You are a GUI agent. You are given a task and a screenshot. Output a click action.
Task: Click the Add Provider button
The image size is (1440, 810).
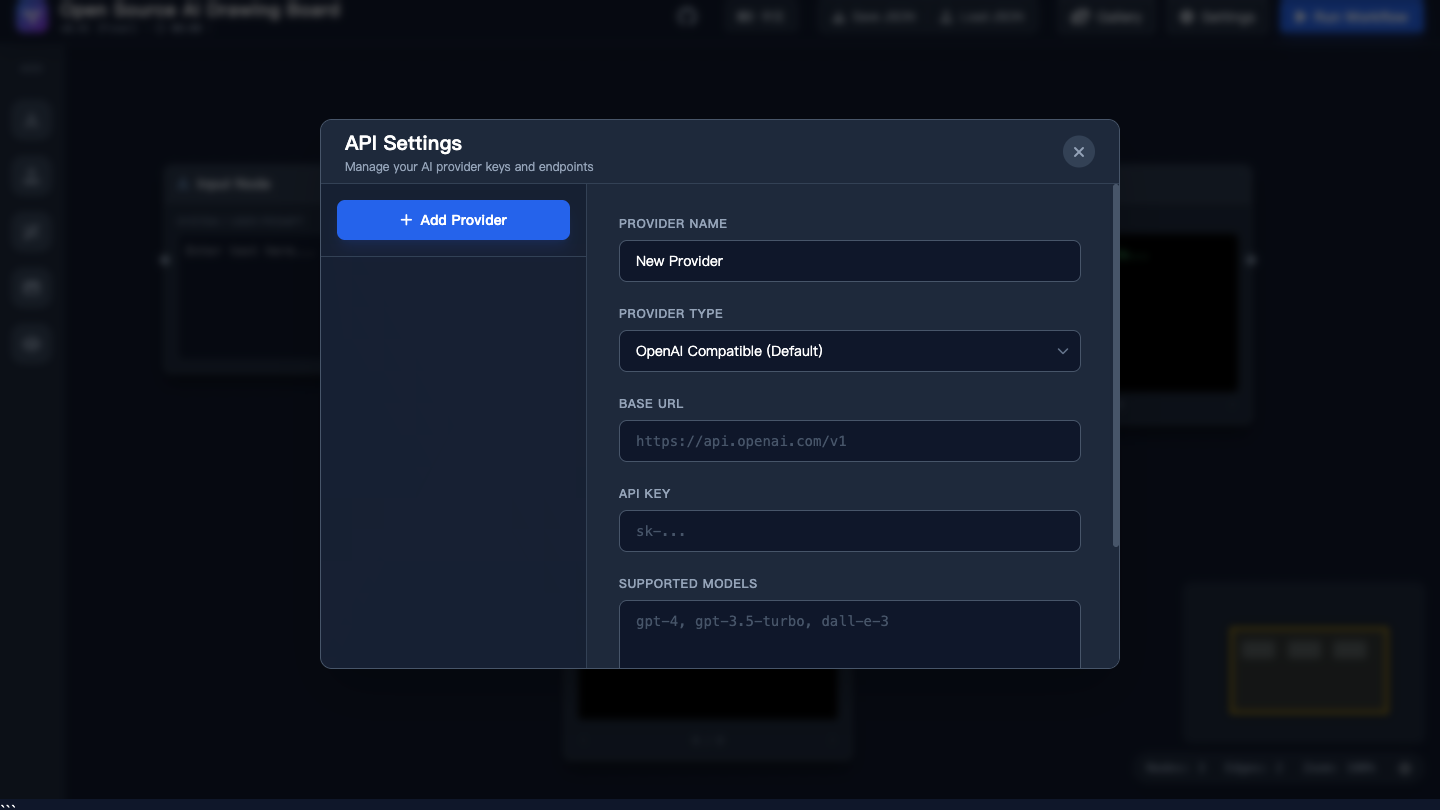click(453, 220)
